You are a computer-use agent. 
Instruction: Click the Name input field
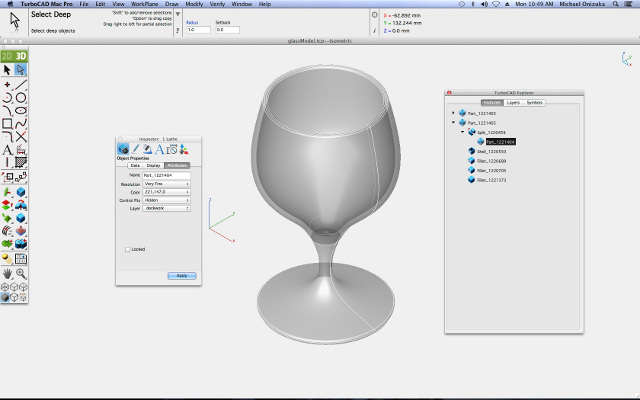[x=167, y=175]
